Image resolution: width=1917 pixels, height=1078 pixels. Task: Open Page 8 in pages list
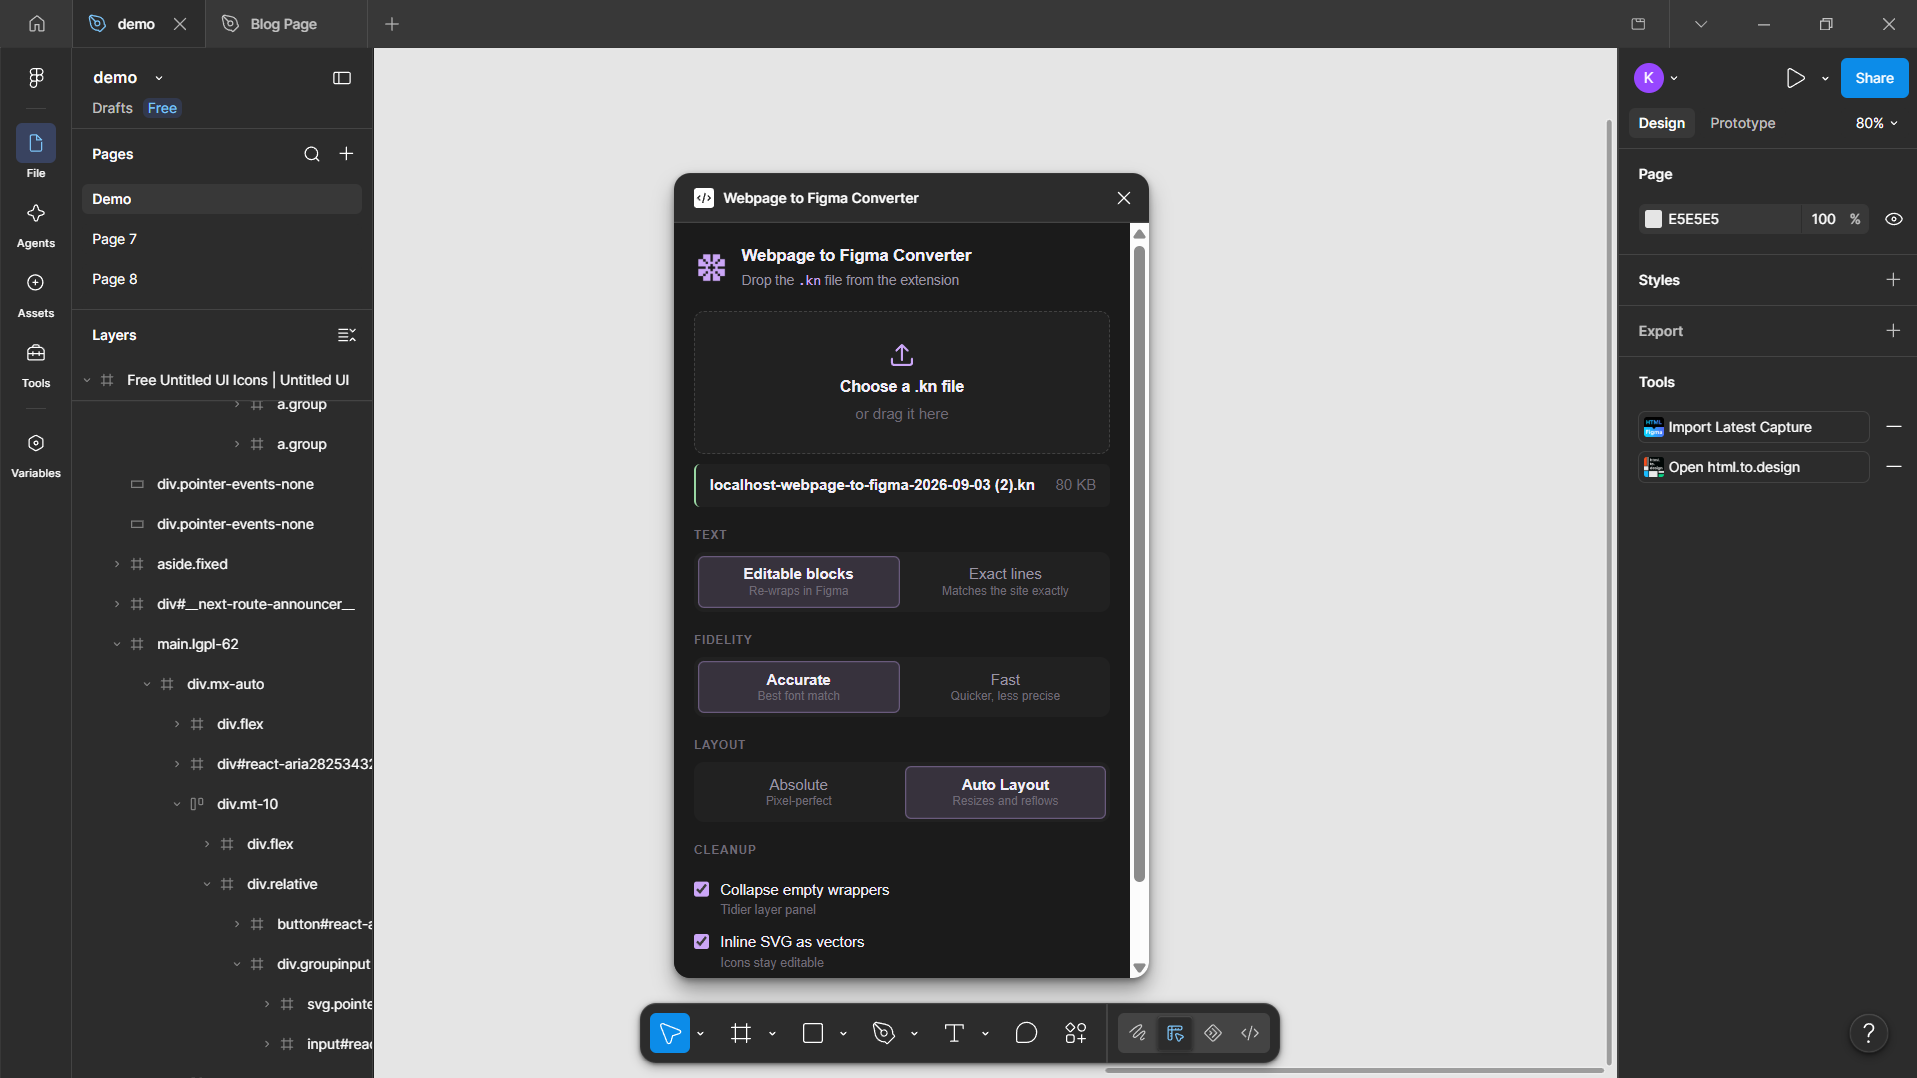point(222,279)
